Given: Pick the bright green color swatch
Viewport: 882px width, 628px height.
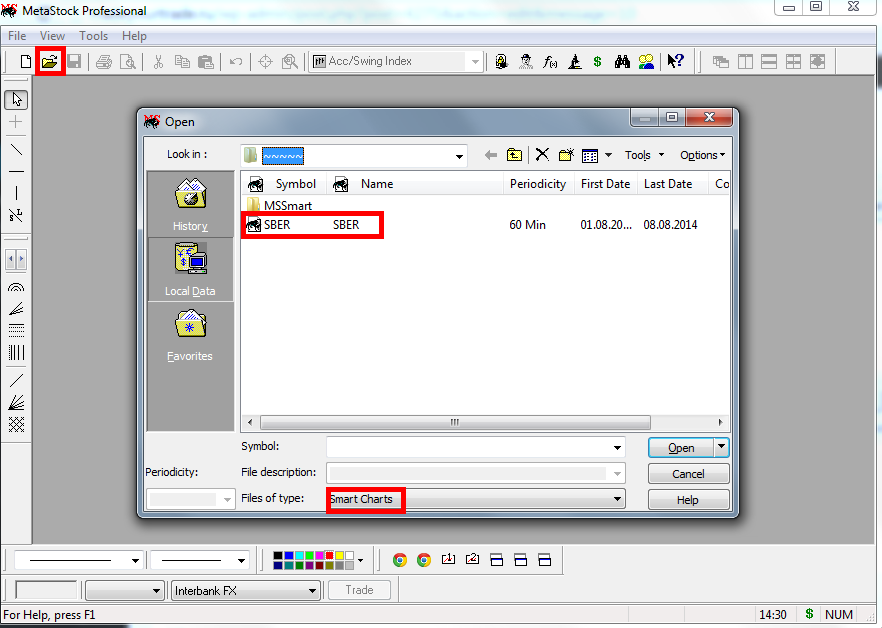Looking at the screenshot, I should pos(309,556).
